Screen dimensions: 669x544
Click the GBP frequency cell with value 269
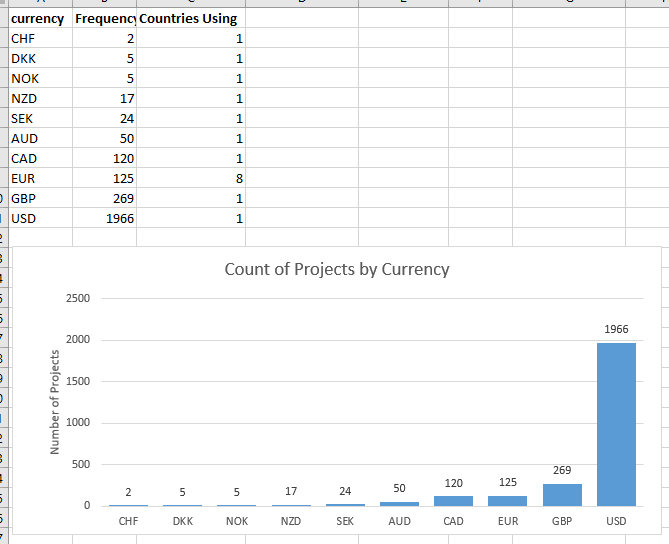(104, 199)
